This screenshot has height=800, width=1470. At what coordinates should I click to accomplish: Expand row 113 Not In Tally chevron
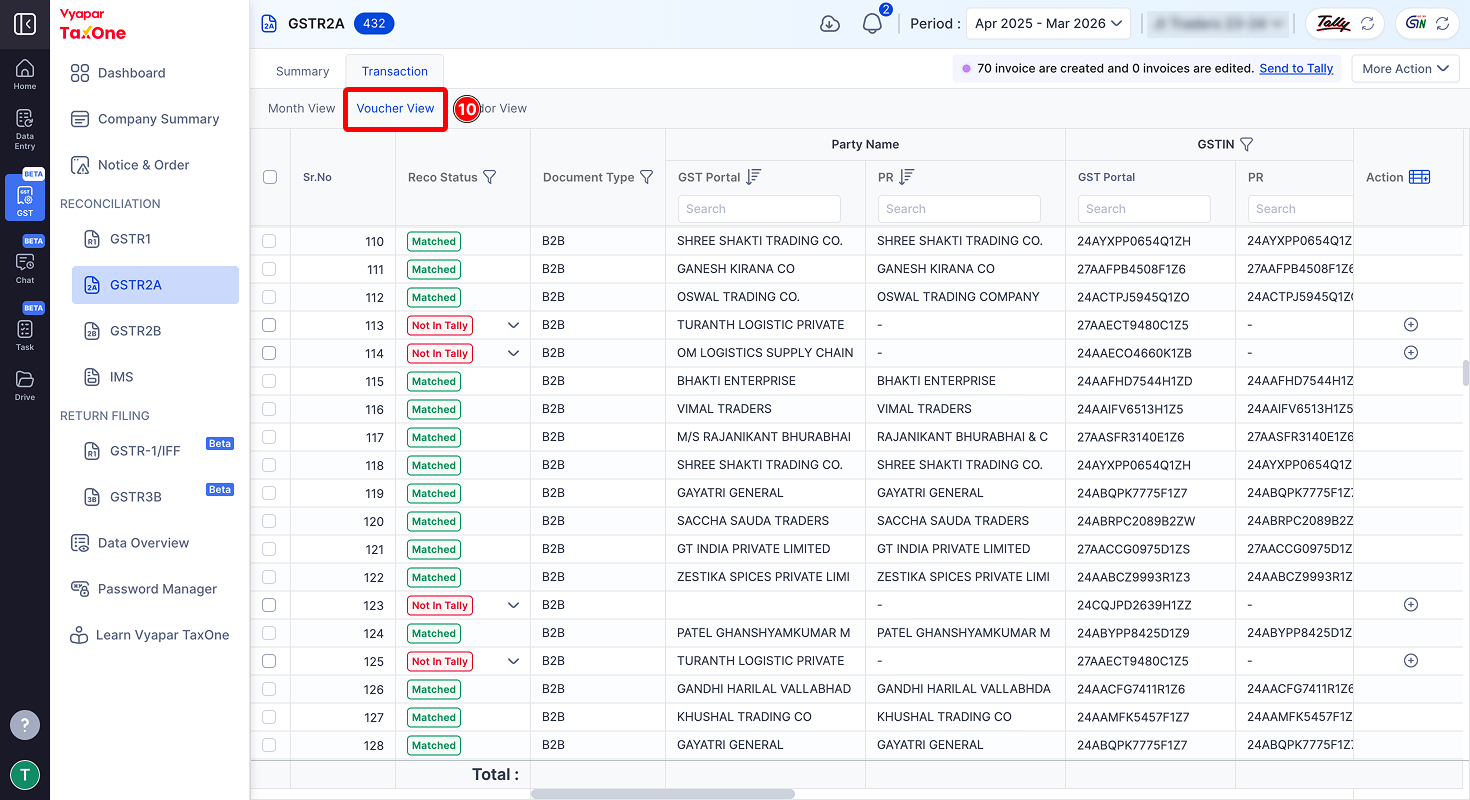coord(514,325)
